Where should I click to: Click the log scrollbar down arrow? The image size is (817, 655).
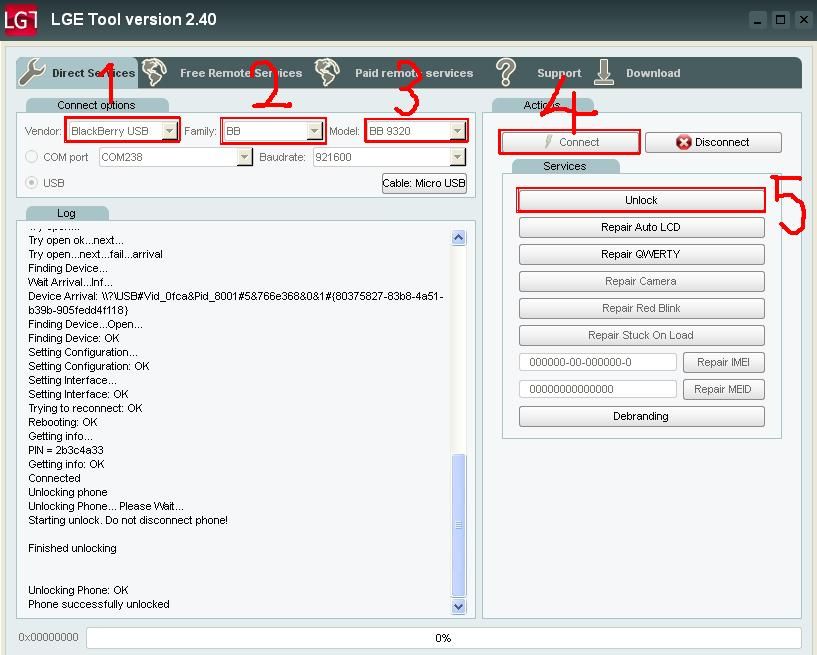click(x=459, y=607)
